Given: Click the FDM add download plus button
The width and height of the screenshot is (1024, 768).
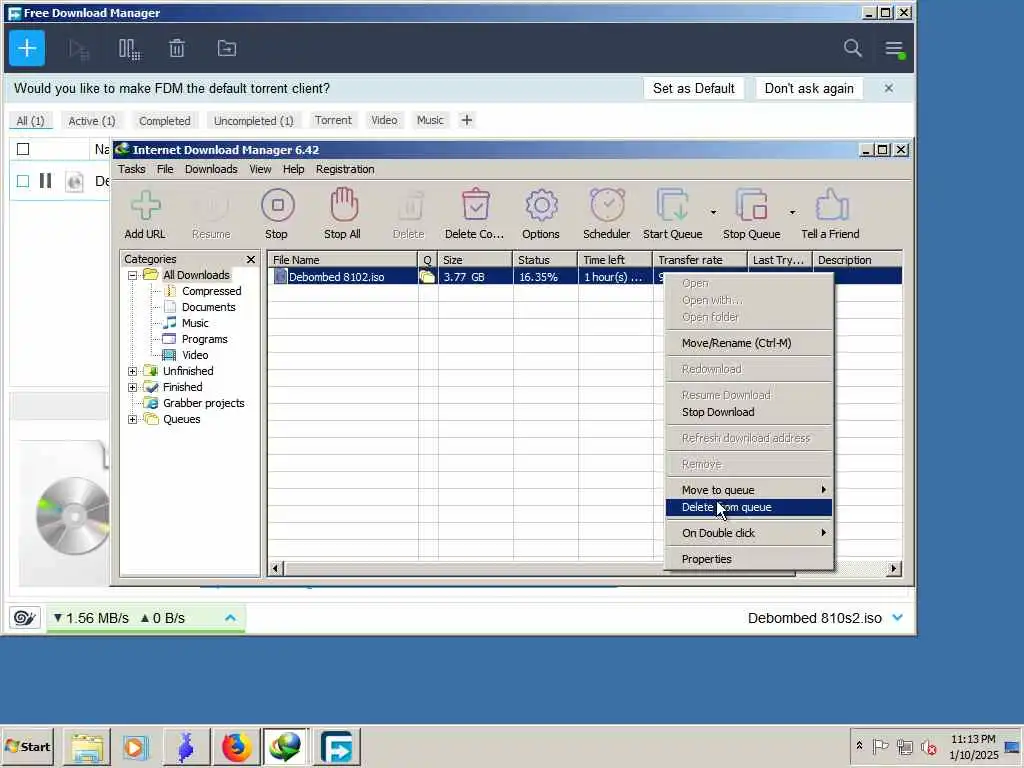Looking at the screenshot, I should tap(27, 48).
